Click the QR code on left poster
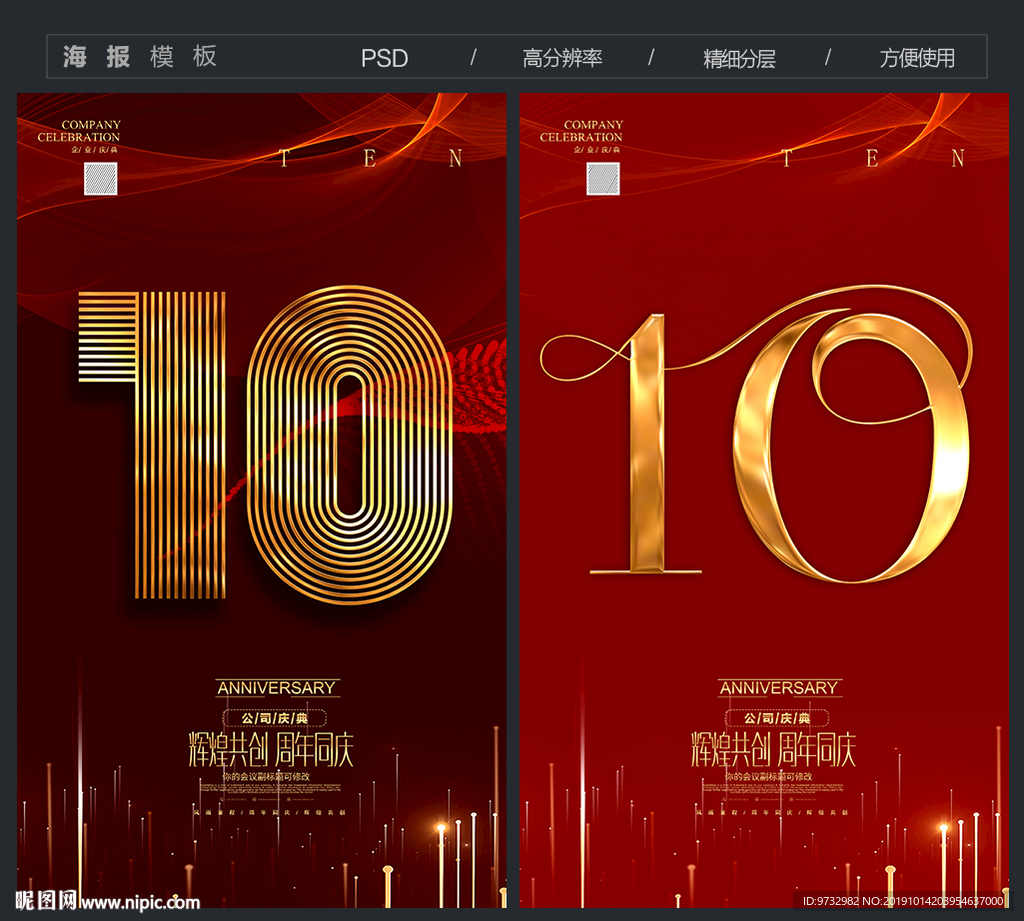 click(x=101, y=179)
